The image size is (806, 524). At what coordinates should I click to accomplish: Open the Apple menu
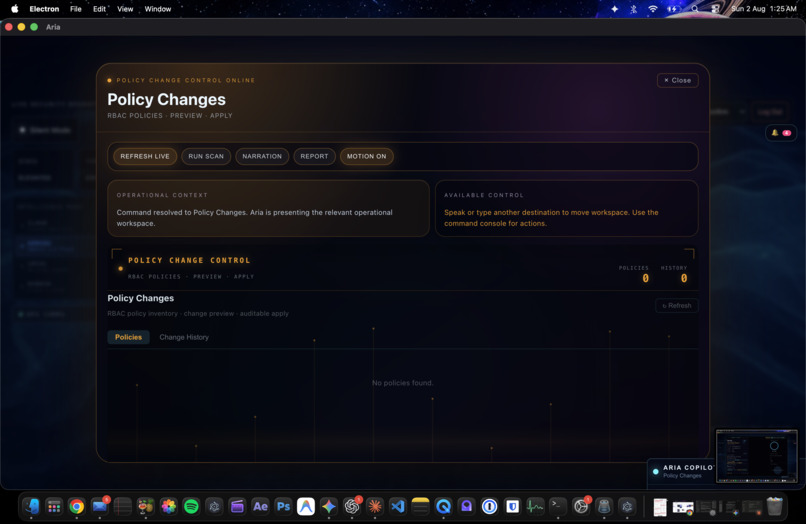pyautogui.click(x=15, y=9)
